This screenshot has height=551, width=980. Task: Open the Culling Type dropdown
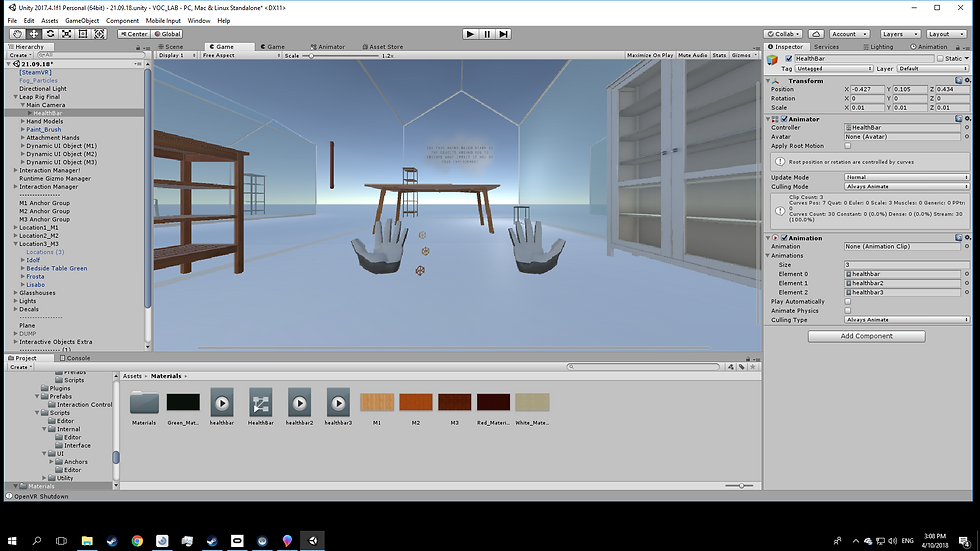[x=906, y=320]
